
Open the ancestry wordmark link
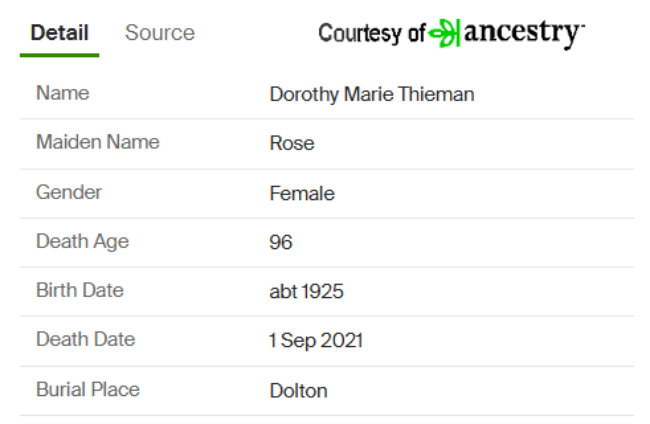pyautogui.click(x=524, y=33)
